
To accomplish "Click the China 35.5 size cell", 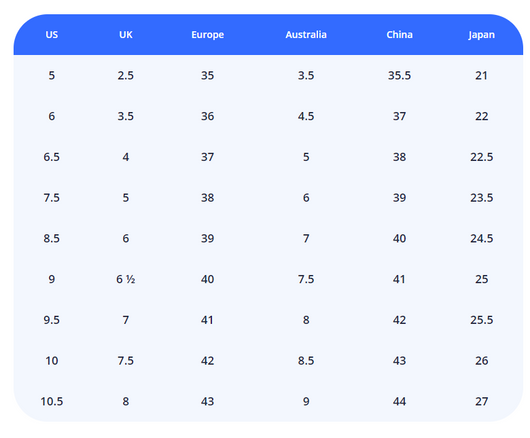I will click(x=400, y=75).
